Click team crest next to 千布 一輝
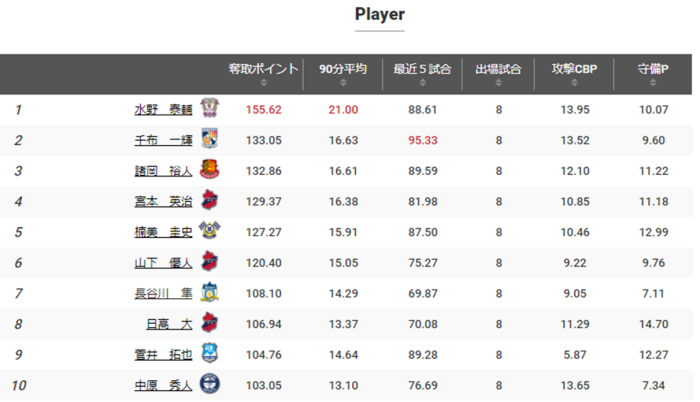Image resolution: width=700 pixels, height=402 pixels. 210,140
